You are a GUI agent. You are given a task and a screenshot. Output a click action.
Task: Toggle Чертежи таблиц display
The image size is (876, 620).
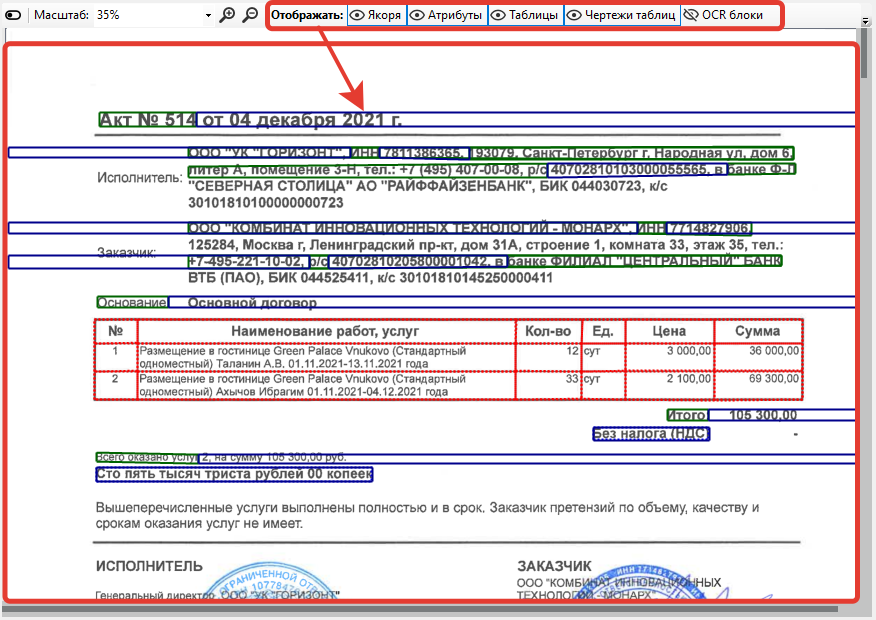coord(621,15)
